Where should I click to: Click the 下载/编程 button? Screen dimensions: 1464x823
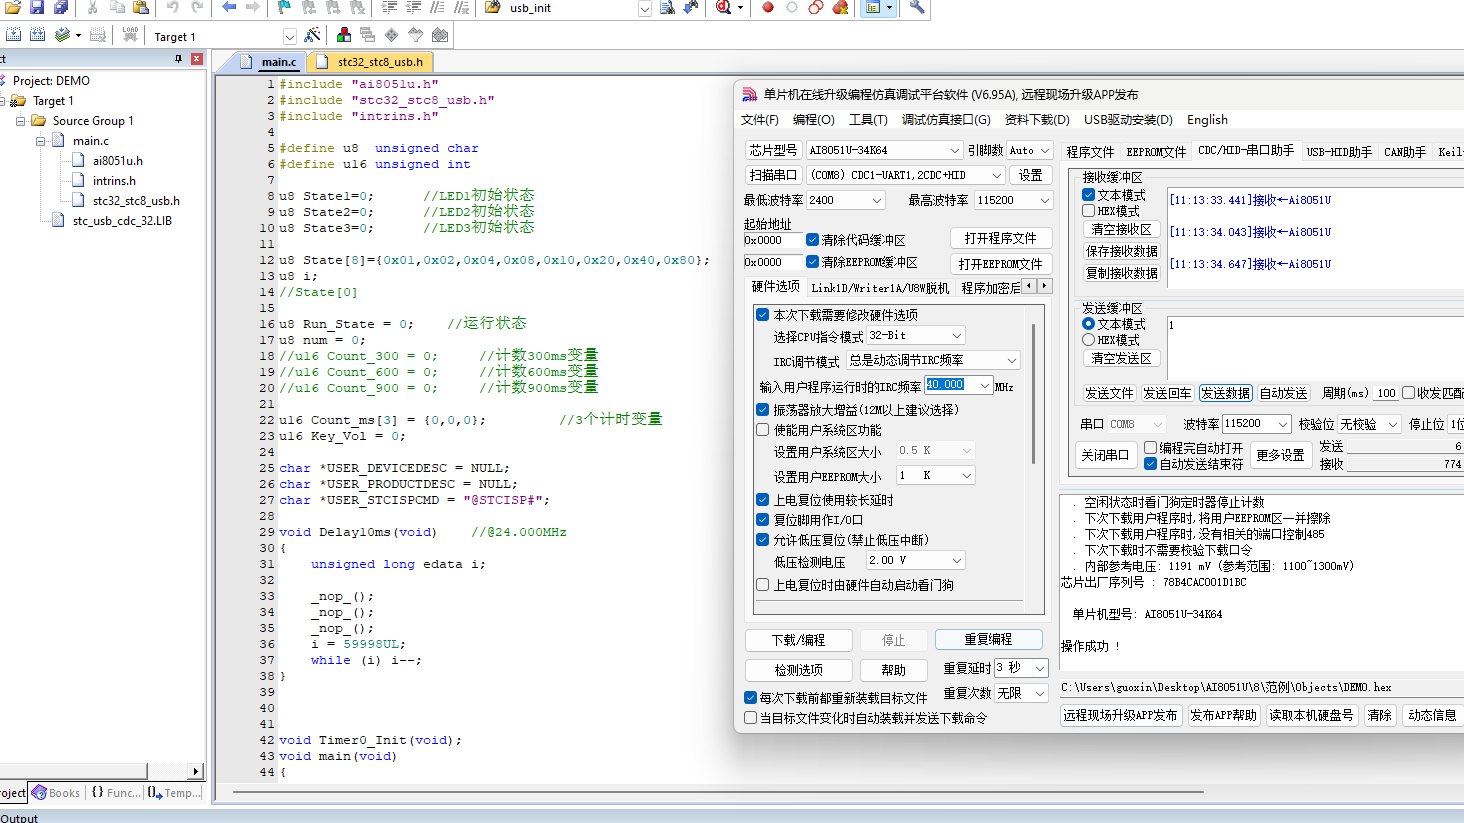pyautogui.click(x=798, y=640)
